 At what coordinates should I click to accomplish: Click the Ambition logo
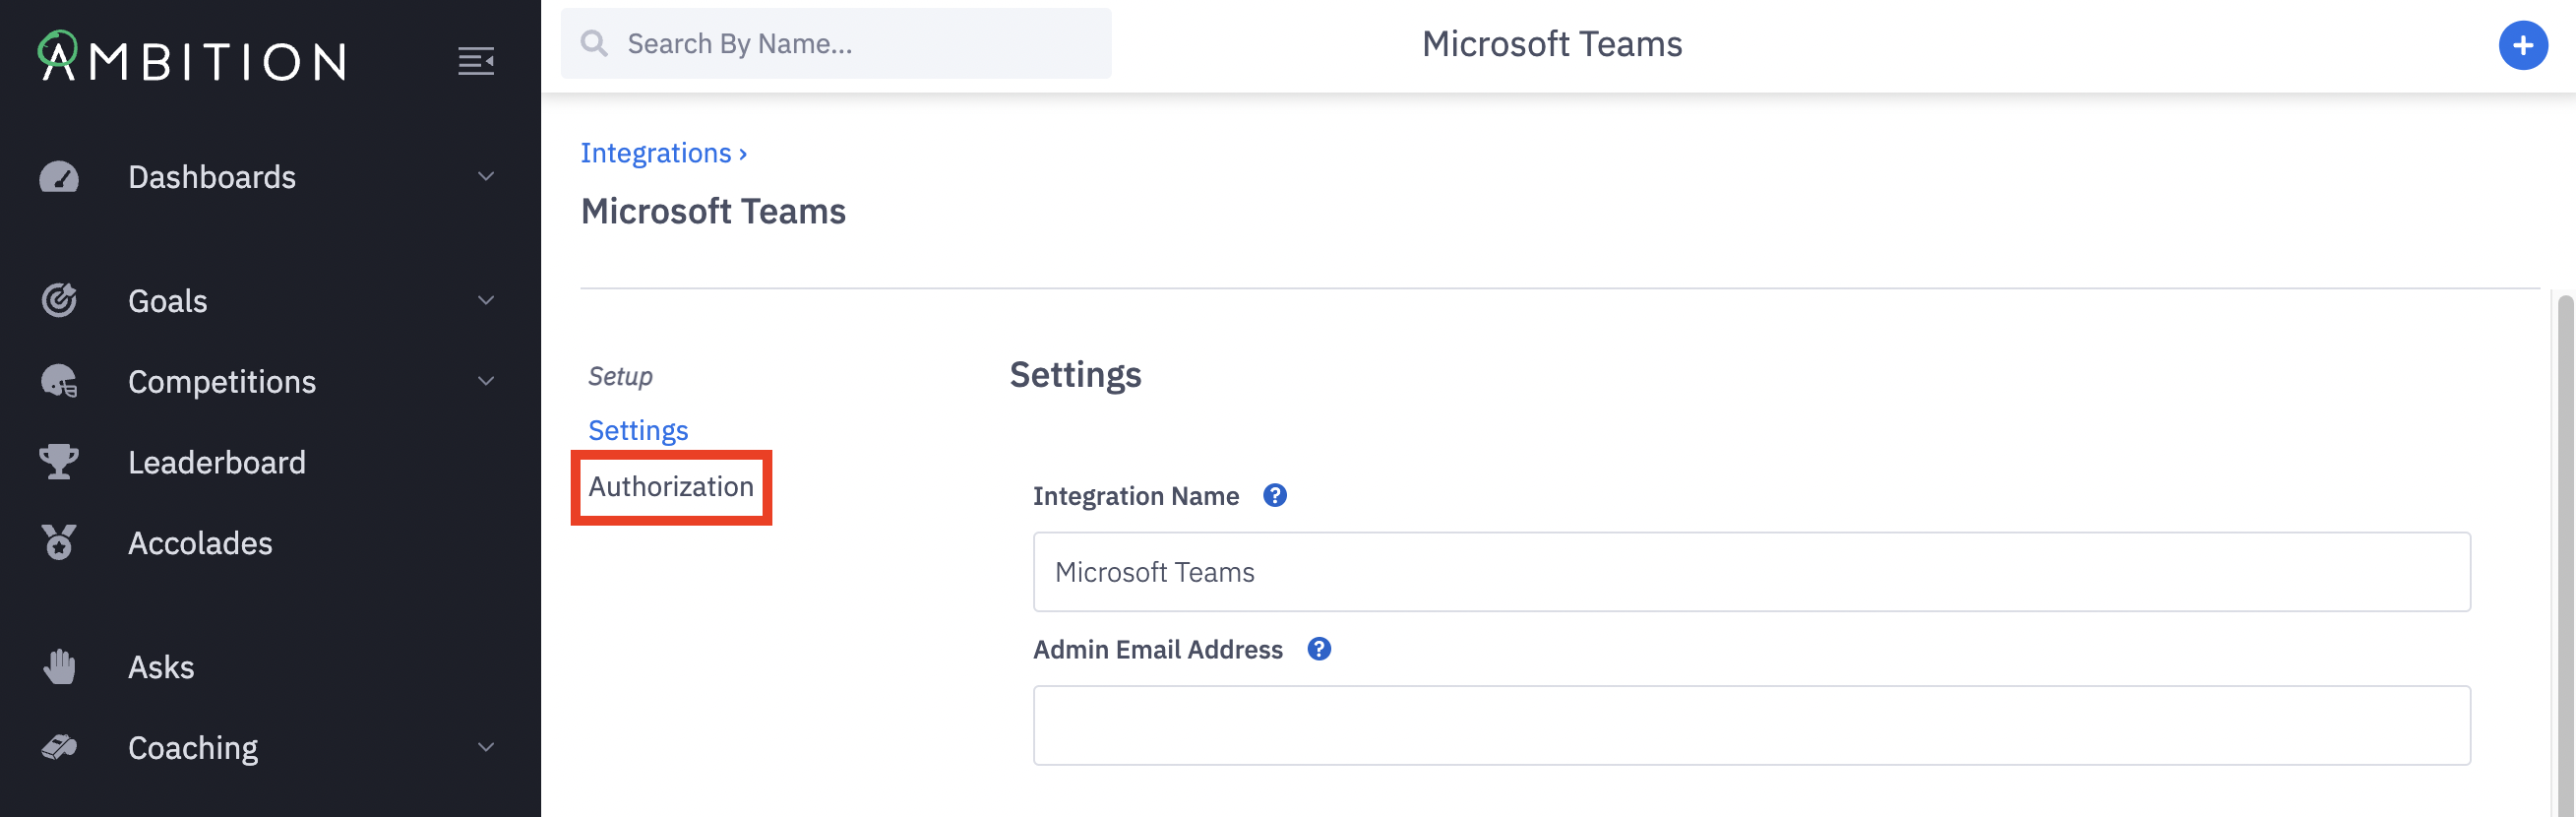(192, 58)
